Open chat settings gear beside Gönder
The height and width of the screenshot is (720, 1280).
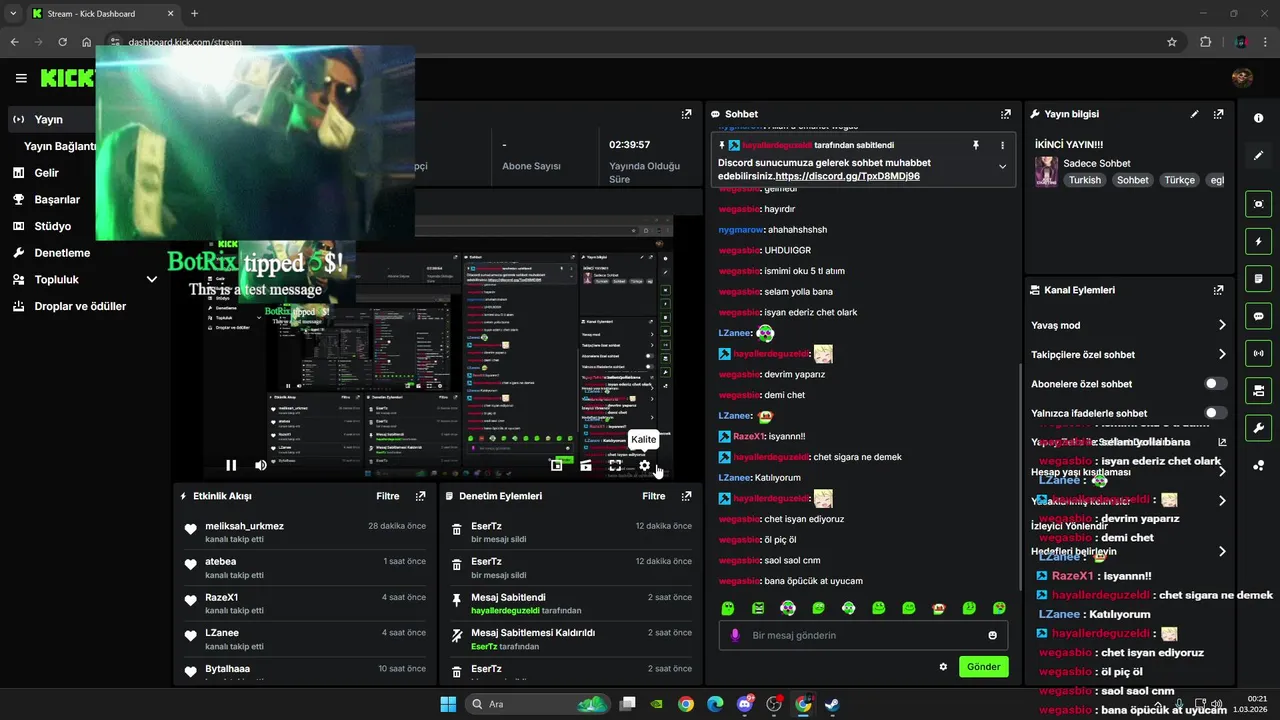click(943, 667)
